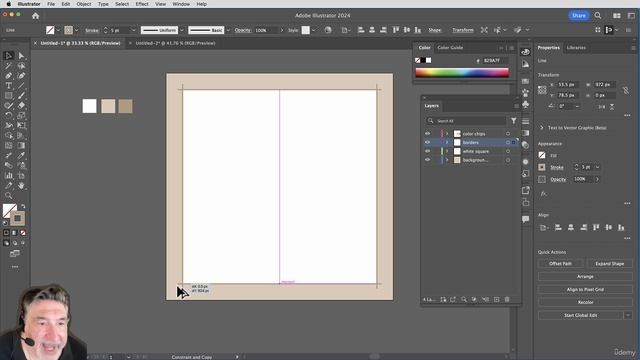The width and height of the screenshot is (640, 360).
Task: Click Align to Pixel Grid button
Action: (x=585, y=289)
